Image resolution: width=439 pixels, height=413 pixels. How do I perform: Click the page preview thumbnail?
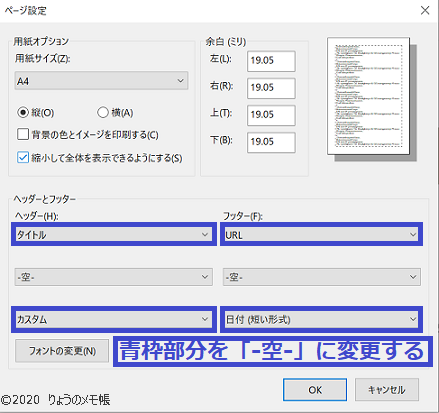click(x=369, y=96)
